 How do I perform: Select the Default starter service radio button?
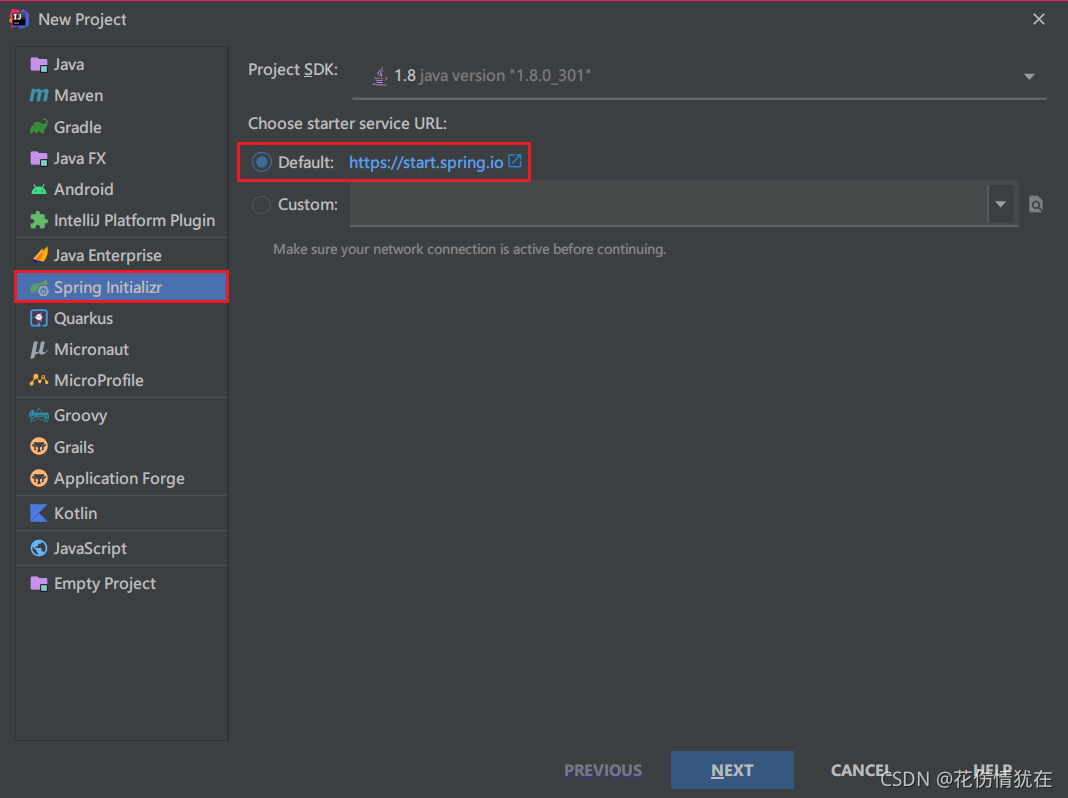(x=262, y=162)
